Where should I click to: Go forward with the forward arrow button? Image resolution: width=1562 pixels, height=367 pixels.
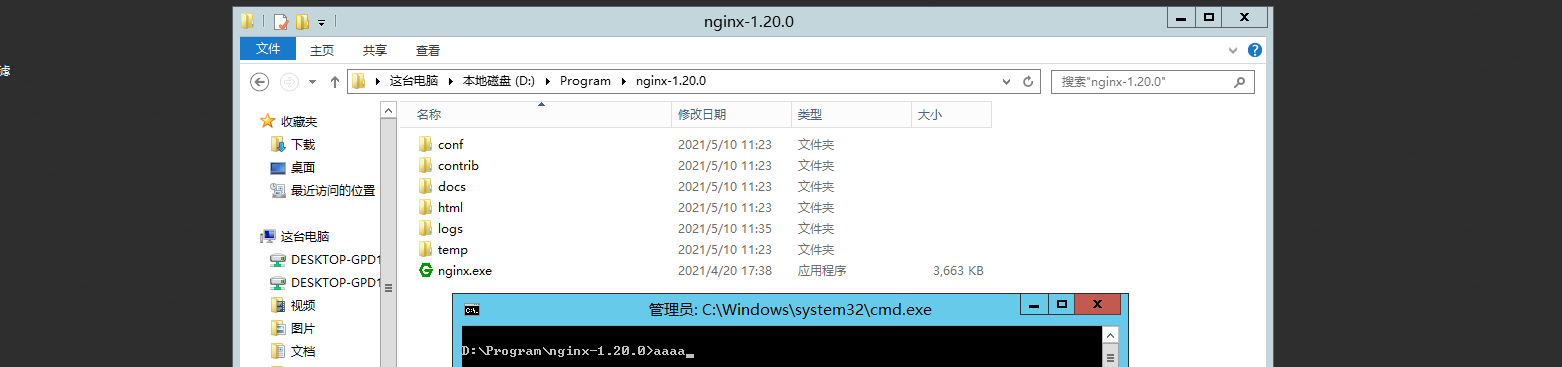coord(289,81)
